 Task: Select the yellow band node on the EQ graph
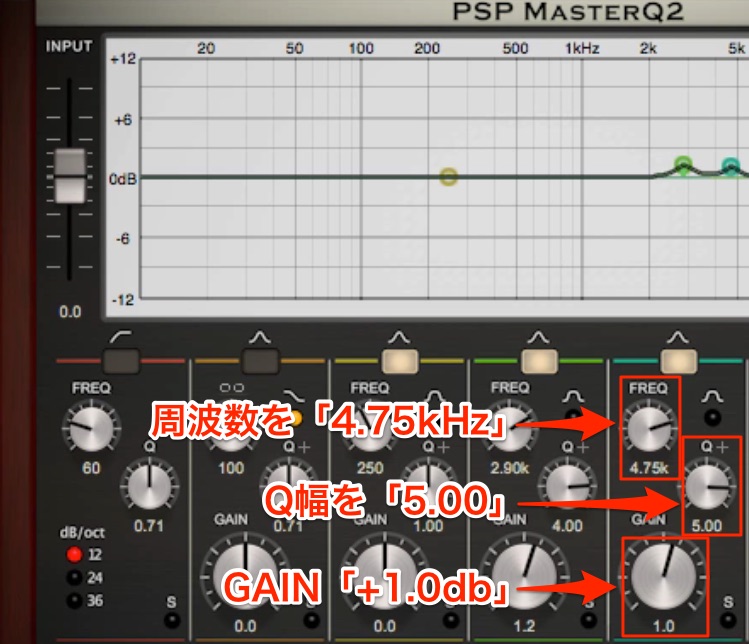pos(449,176)
